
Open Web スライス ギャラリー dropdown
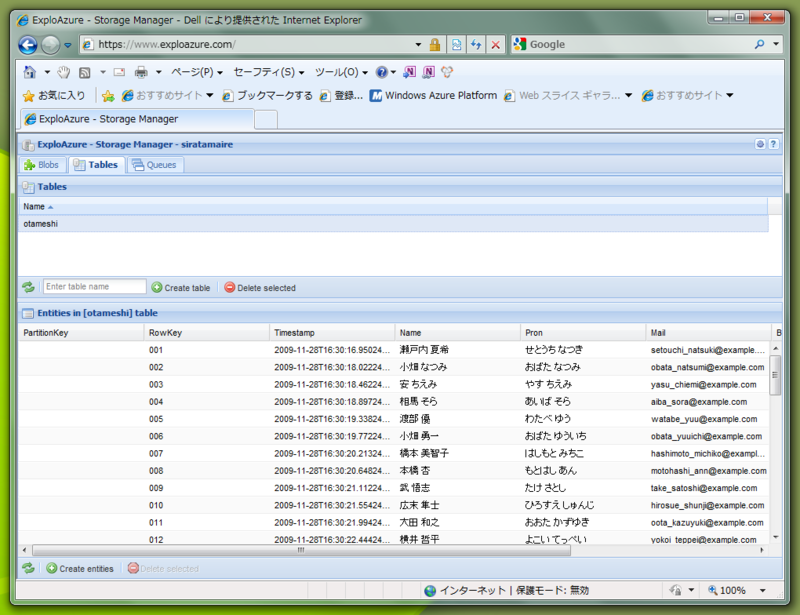coord(568,95)
